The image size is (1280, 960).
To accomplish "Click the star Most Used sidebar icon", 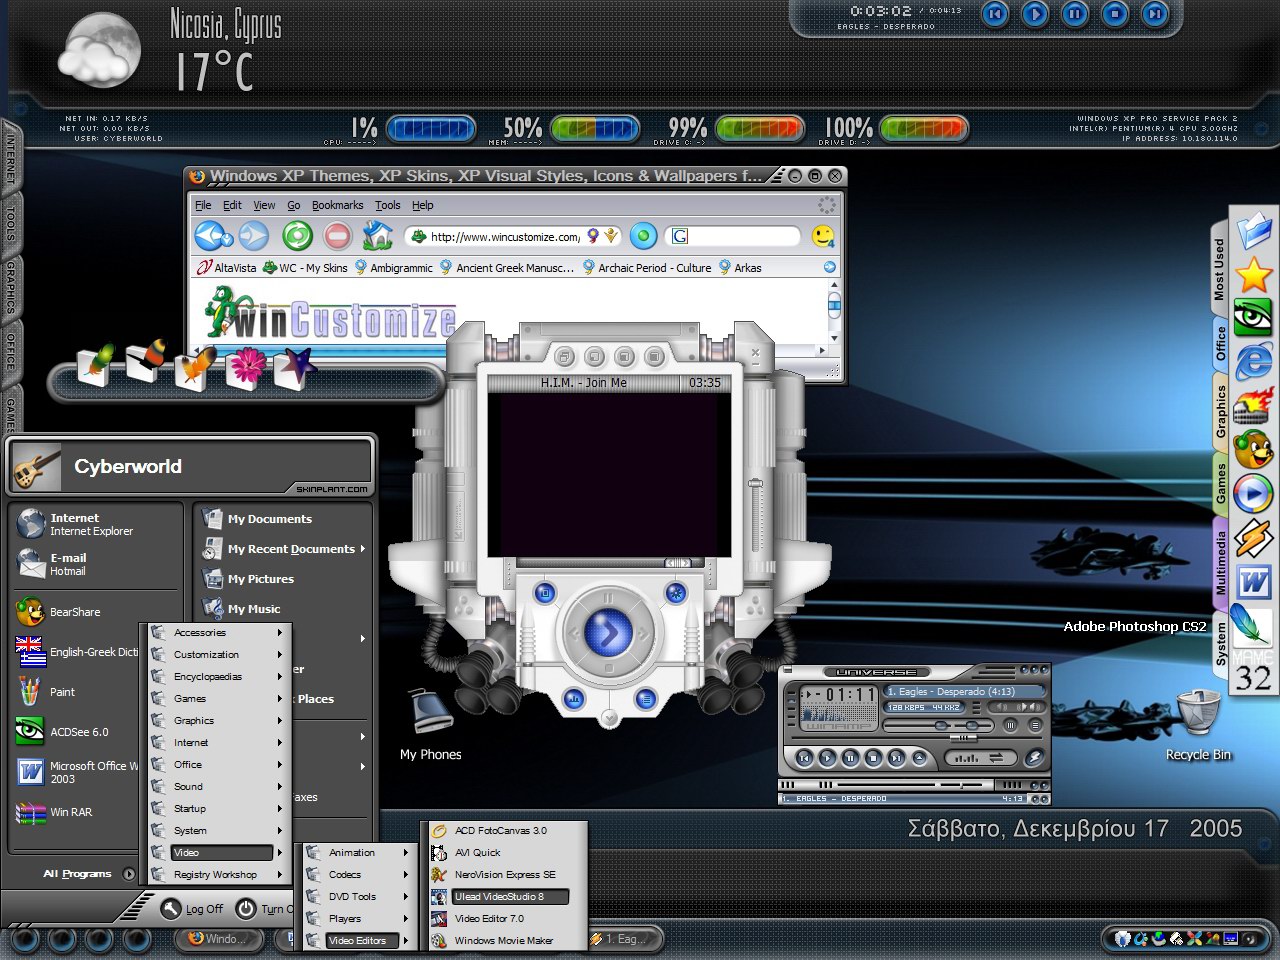I will [1253, 274].
